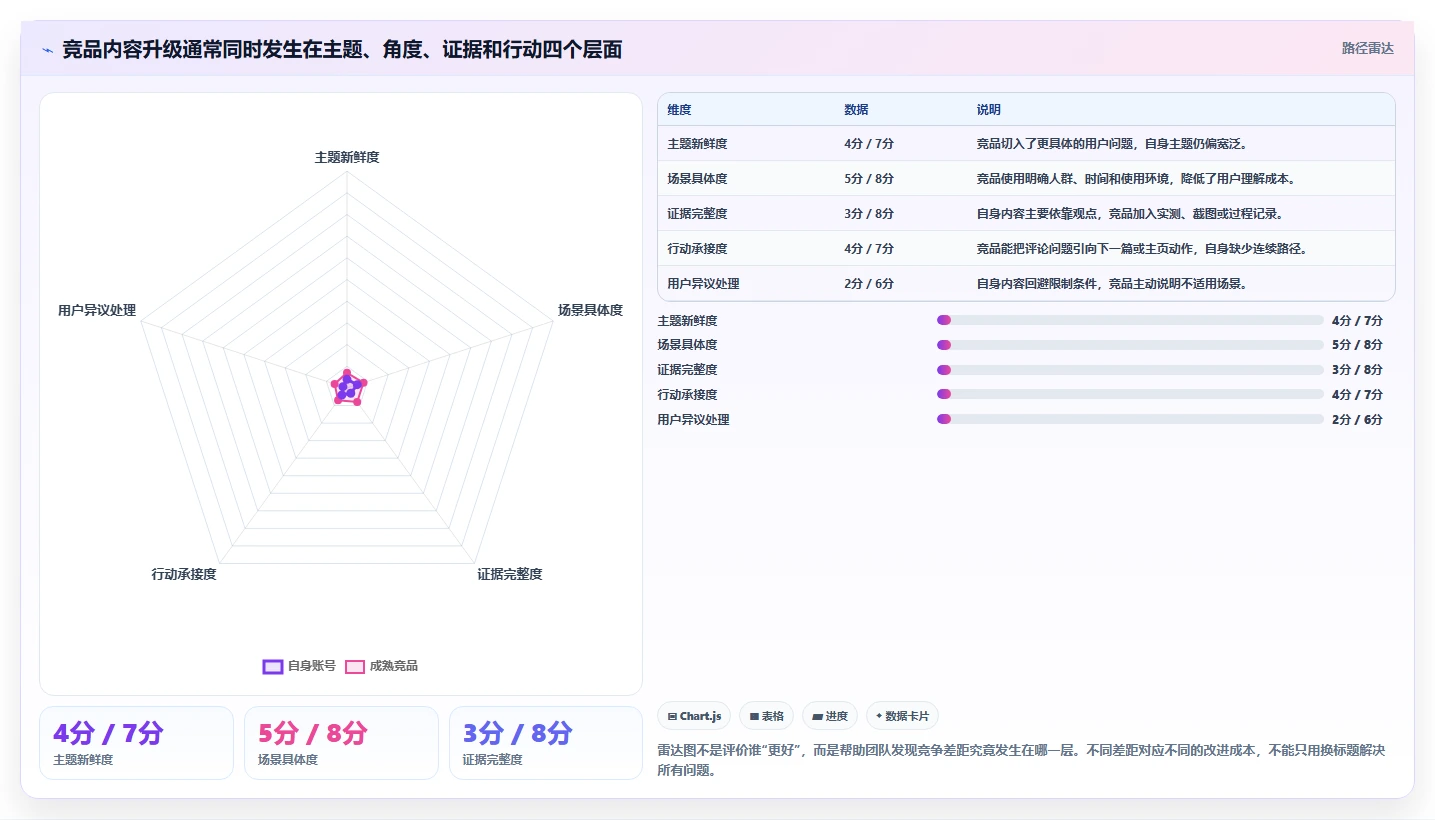The height and width of the screenshot is (820, 1435).
Task: Click the 2分 / 6分 table cell
Action: [x=869, y=284]
